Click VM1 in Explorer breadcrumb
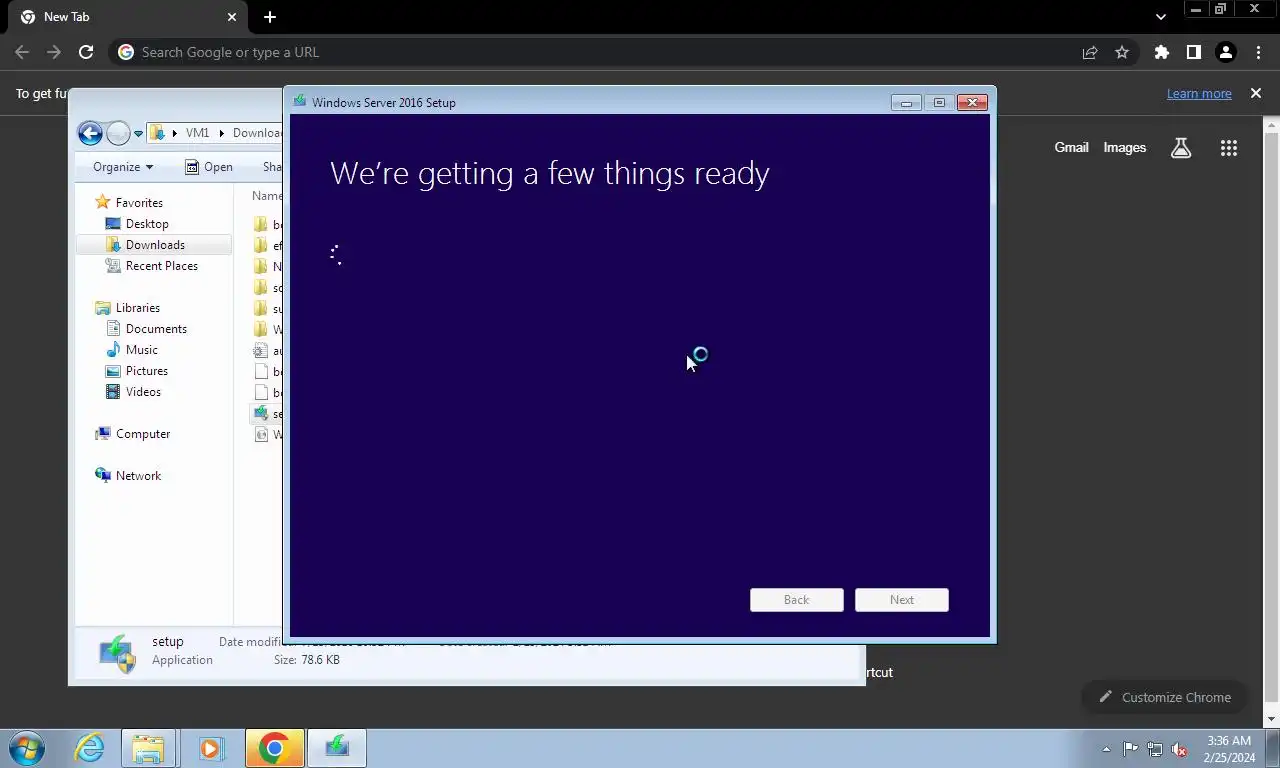Viewport: 1280px width, 768px height. (197, 133)
